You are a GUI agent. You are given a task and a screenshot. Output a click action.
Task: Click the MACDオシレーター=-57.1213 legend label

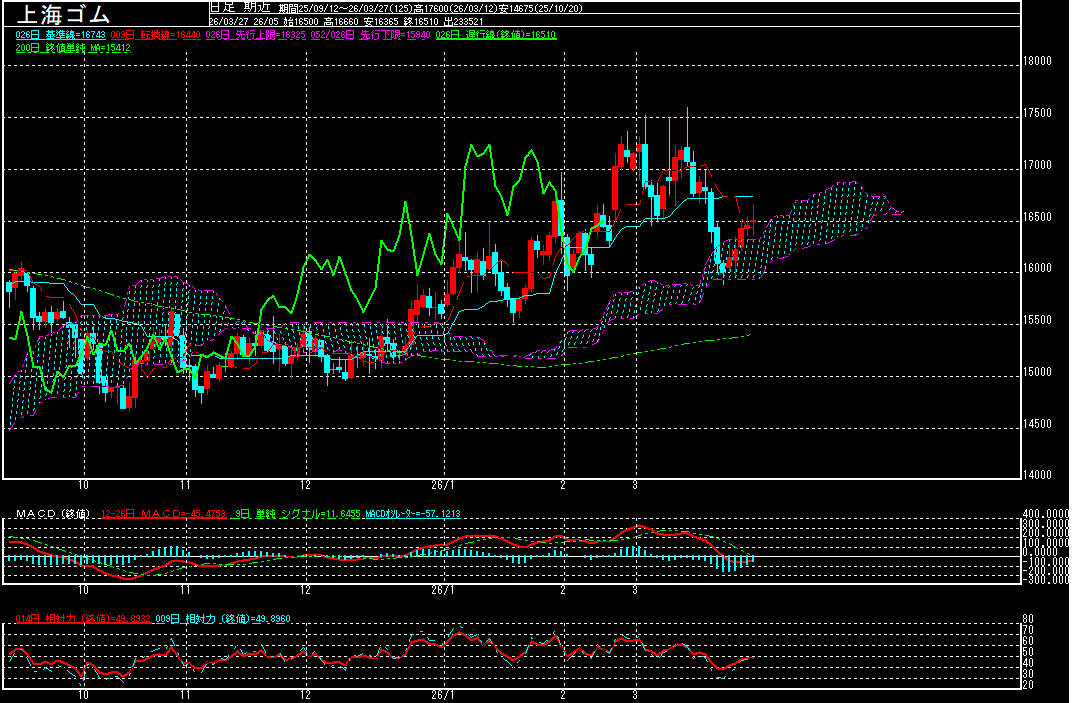click(x=412, y=513)
